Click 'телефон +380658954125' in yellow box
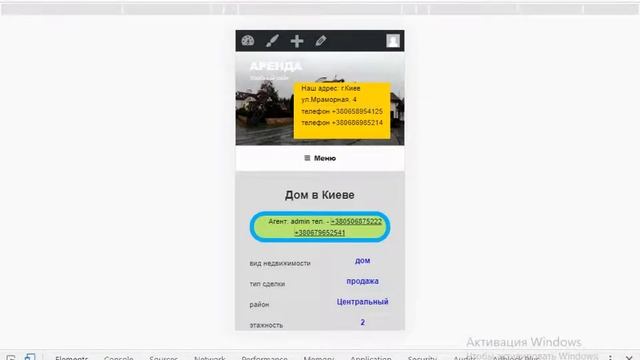The height and width of the screenshot is (360, 640). pyautogui.click(x=342, y=111)
